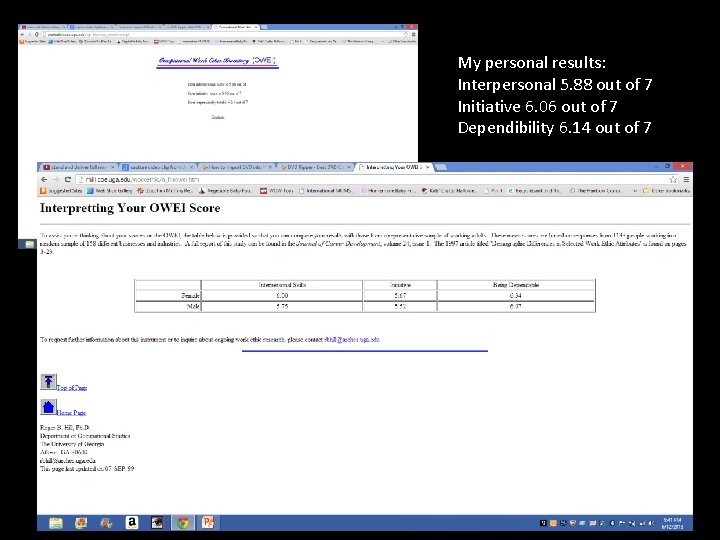
Task: Switch to the second tab with blue favicon
Action: tap(157, 167)
